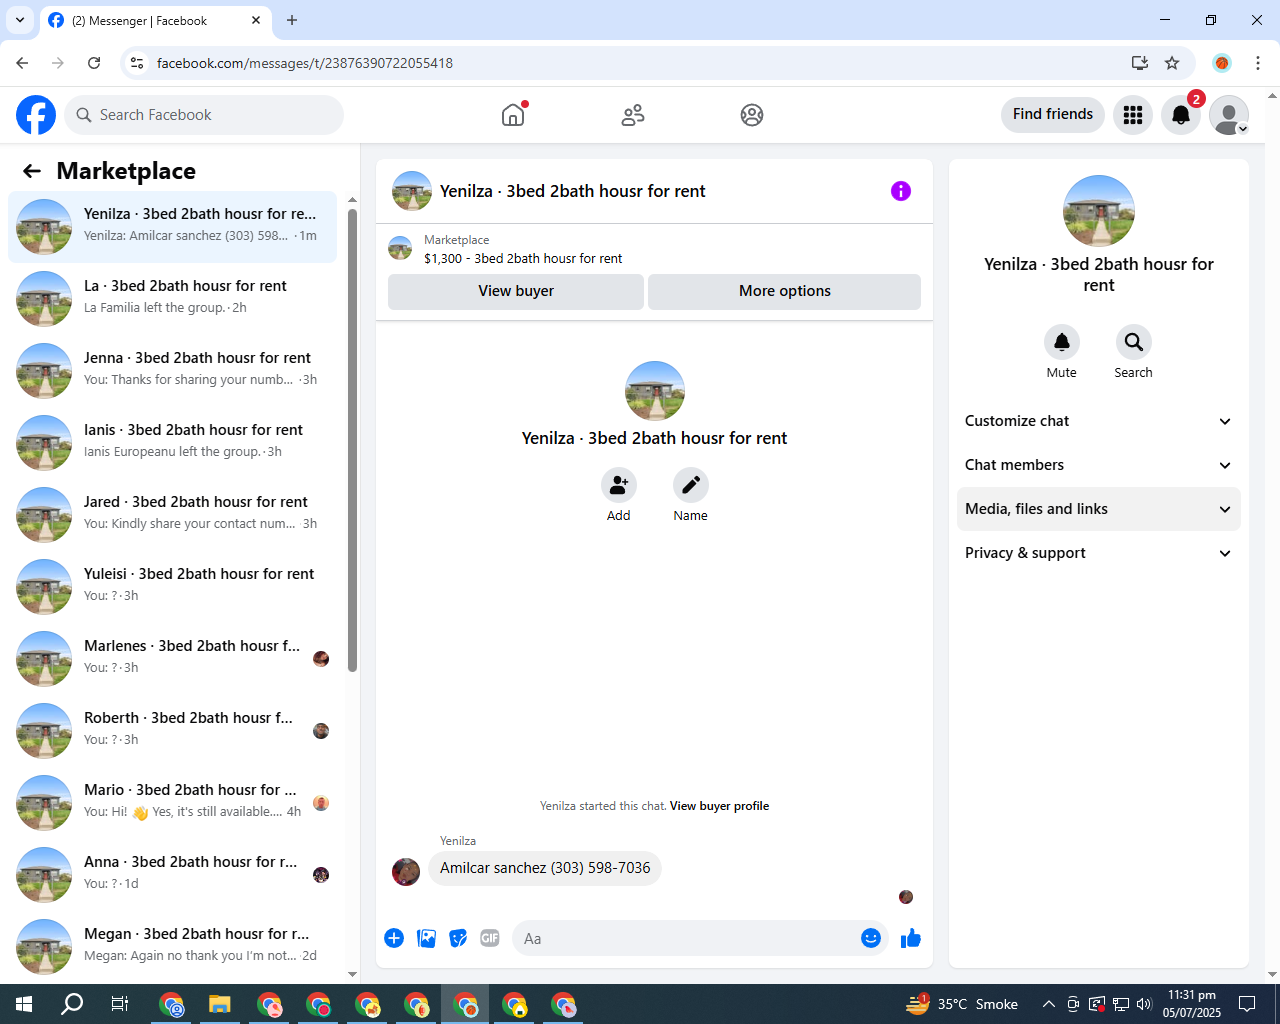
Task: Open Windows taskbar search
Action: [x=72, y=1004]
